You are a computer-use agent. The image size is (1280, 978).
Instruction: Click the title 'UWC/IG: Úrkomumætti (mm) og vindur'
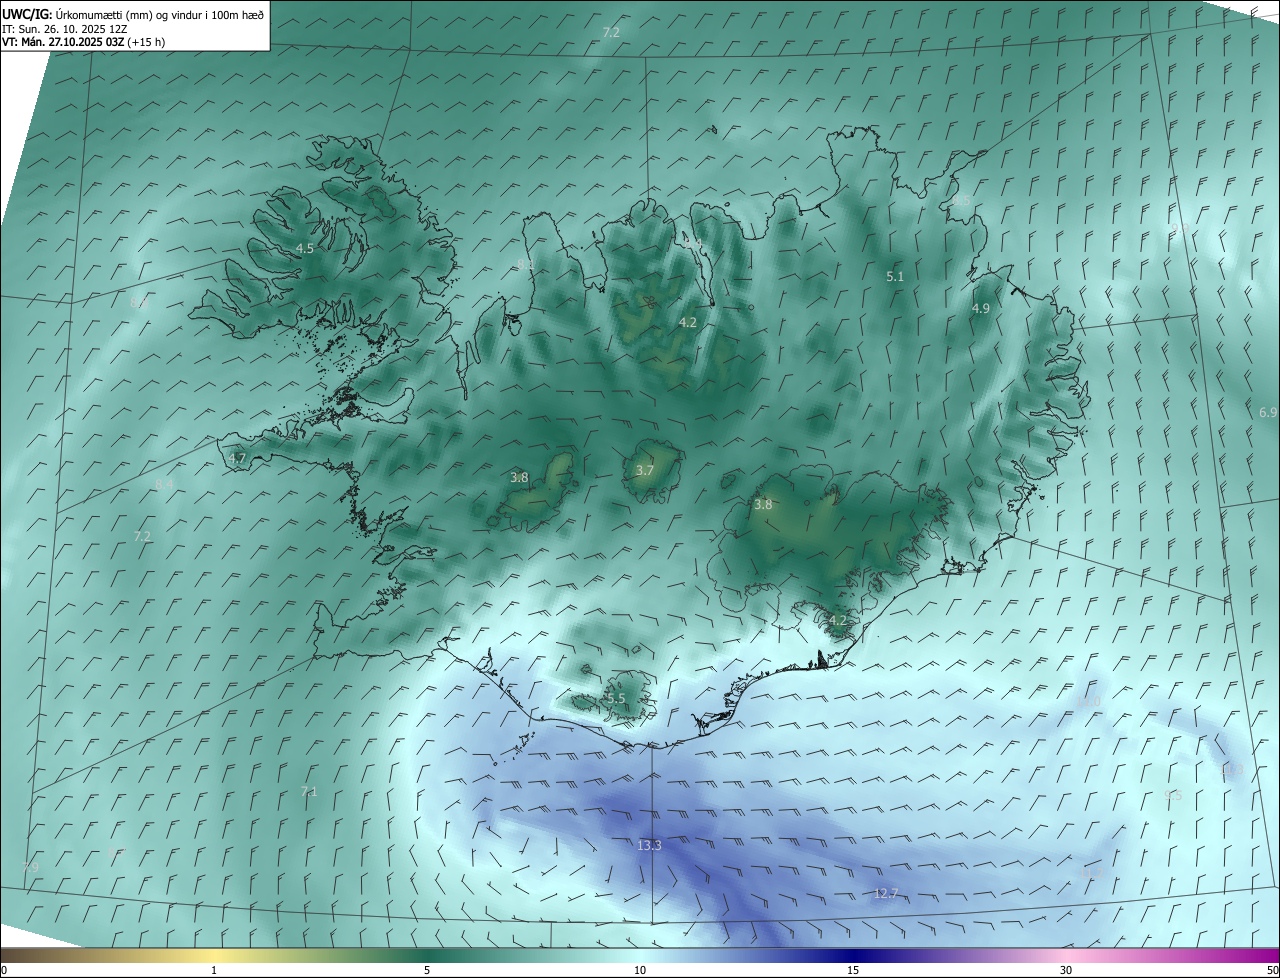point(132,15)
